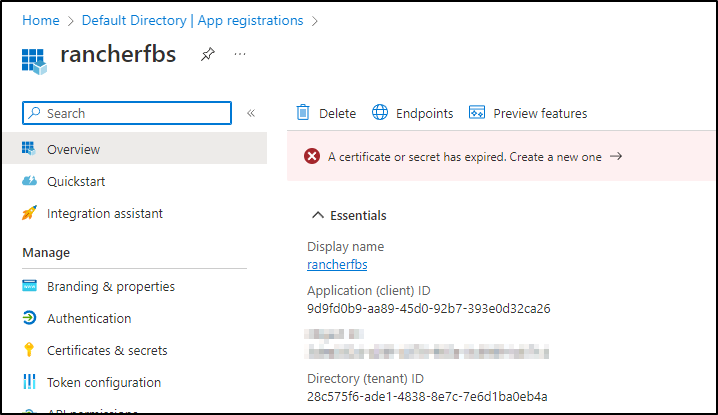Viewport: 718px width, 415px height.
Task: Click the arrow after Create a new one
Action: [616, 157]
